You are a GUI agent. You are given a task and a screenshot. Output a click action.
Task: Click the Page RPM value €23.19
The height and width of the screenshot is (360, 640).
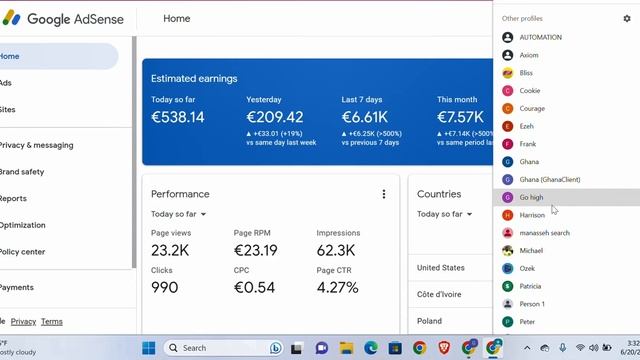256,250
